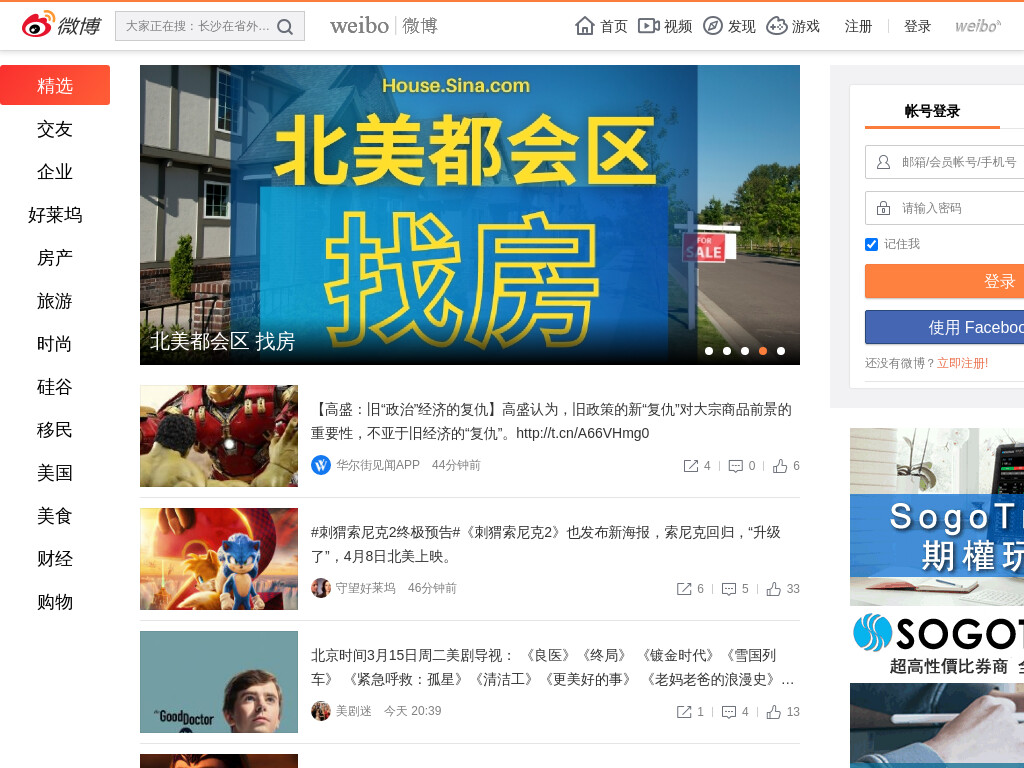Focus the 请输入密码 password field
Viewport: 1024px width, 768px height.
pyautogui.click(x=944, y=208)
